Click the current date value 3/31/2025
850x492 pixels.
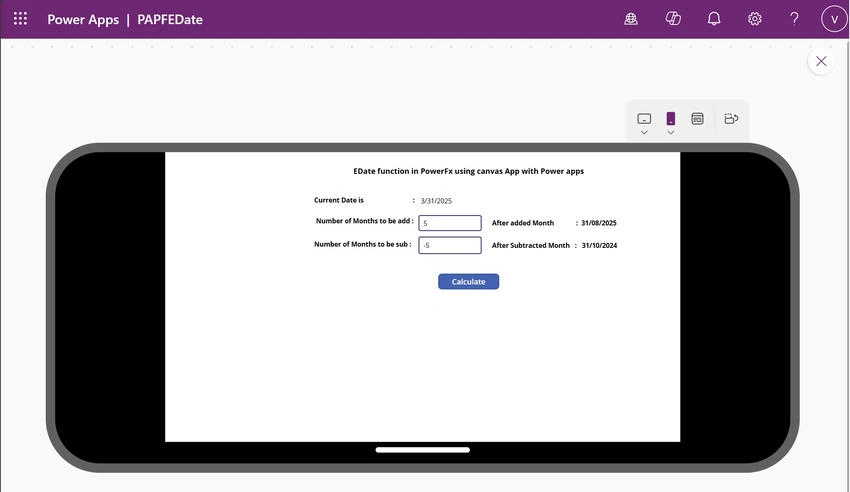click(436, 201)
